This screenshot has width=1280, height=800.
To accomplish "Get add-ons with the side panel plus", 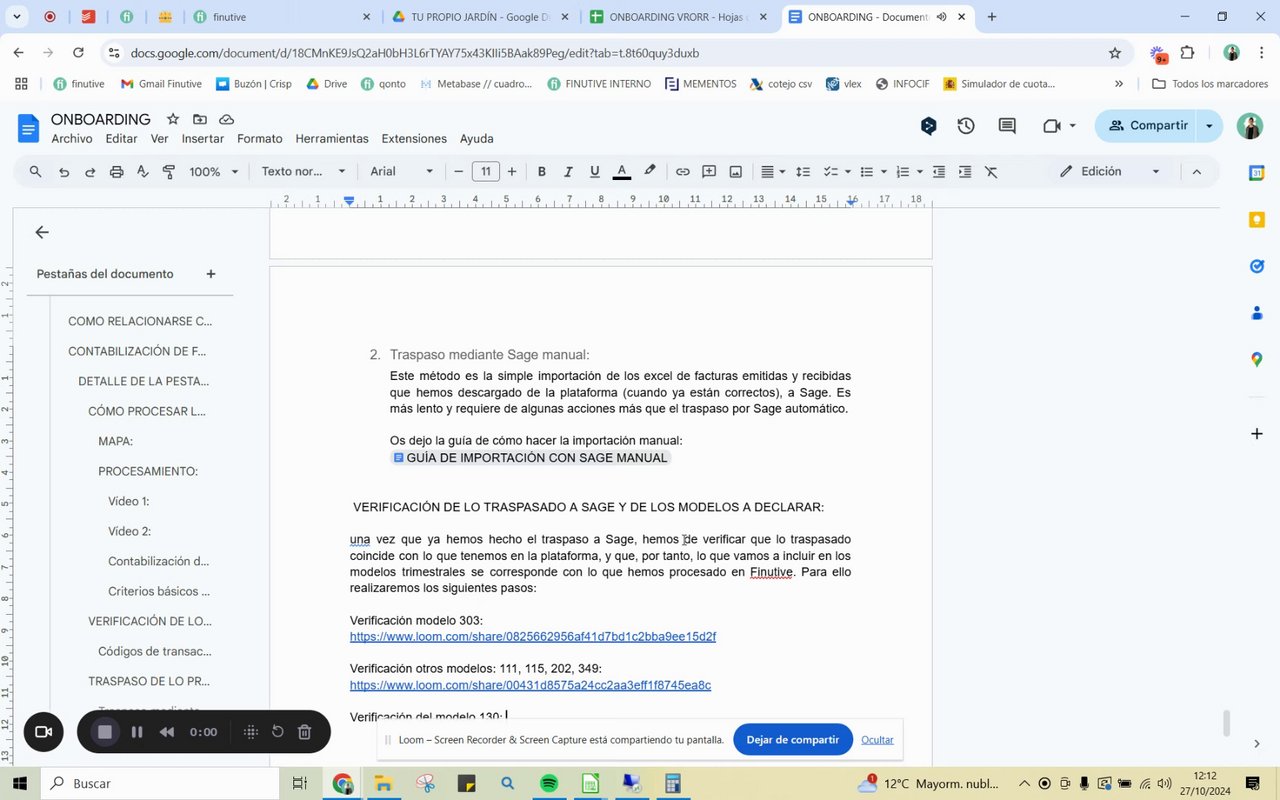I will click(x=1257, y=434).
